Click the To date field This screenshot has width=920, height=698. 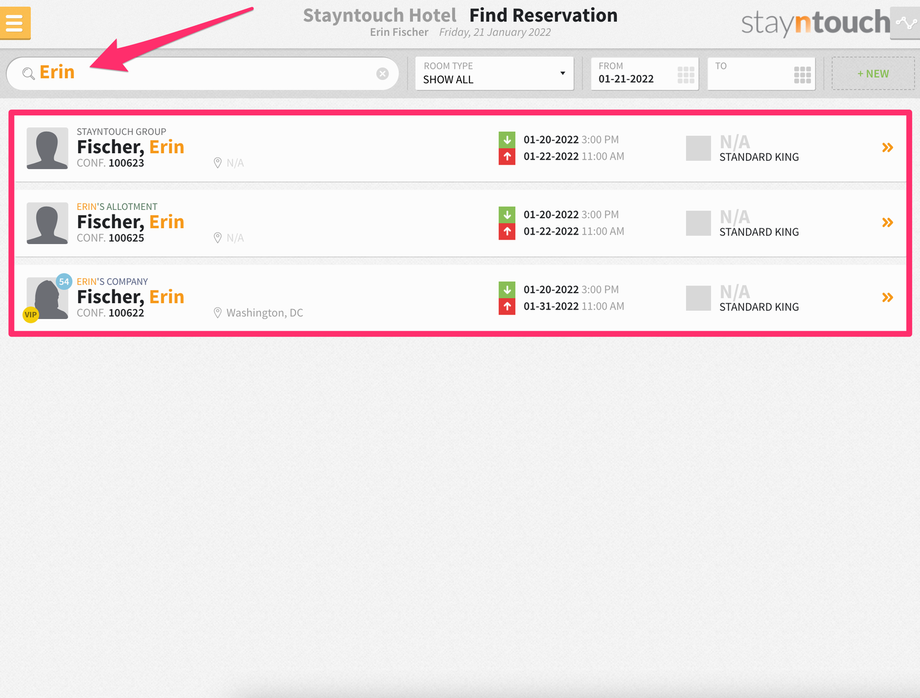point(761,73)
